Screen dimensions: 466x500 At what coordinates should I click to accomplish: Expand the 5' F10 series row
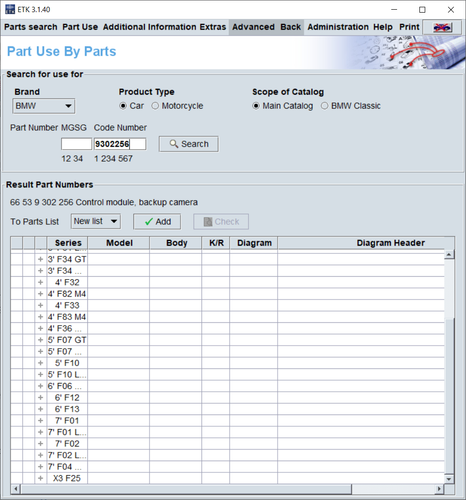(40, 363)
